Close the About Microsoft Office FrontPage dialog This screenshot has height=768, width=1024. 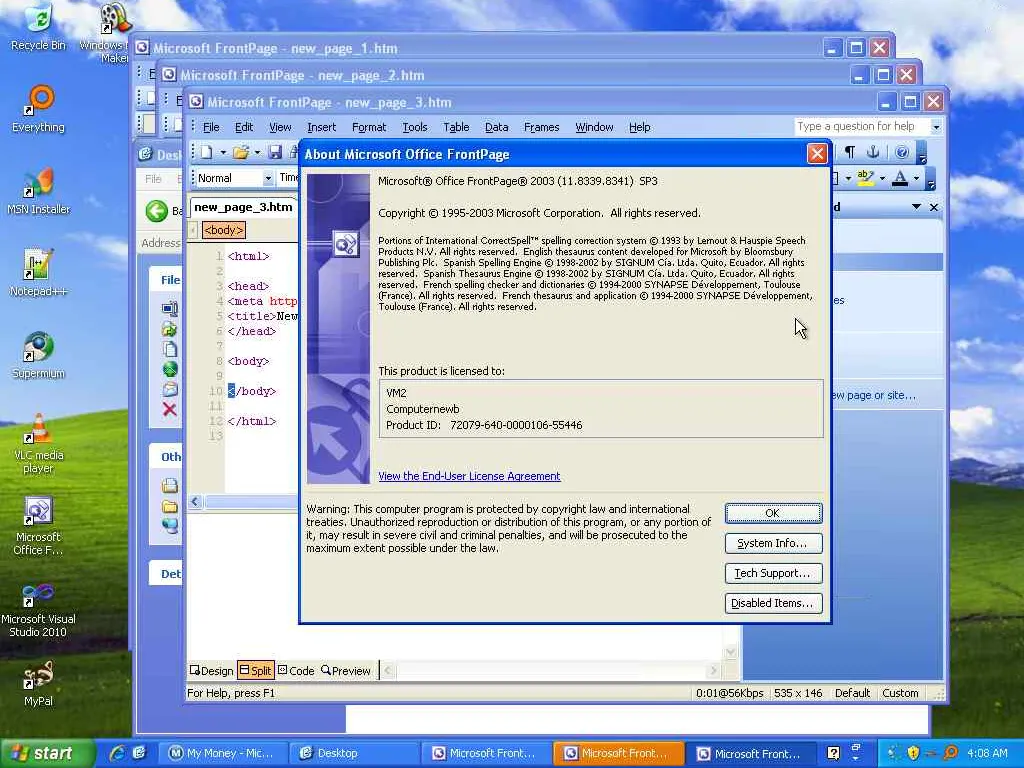click(x=817, y=154)
